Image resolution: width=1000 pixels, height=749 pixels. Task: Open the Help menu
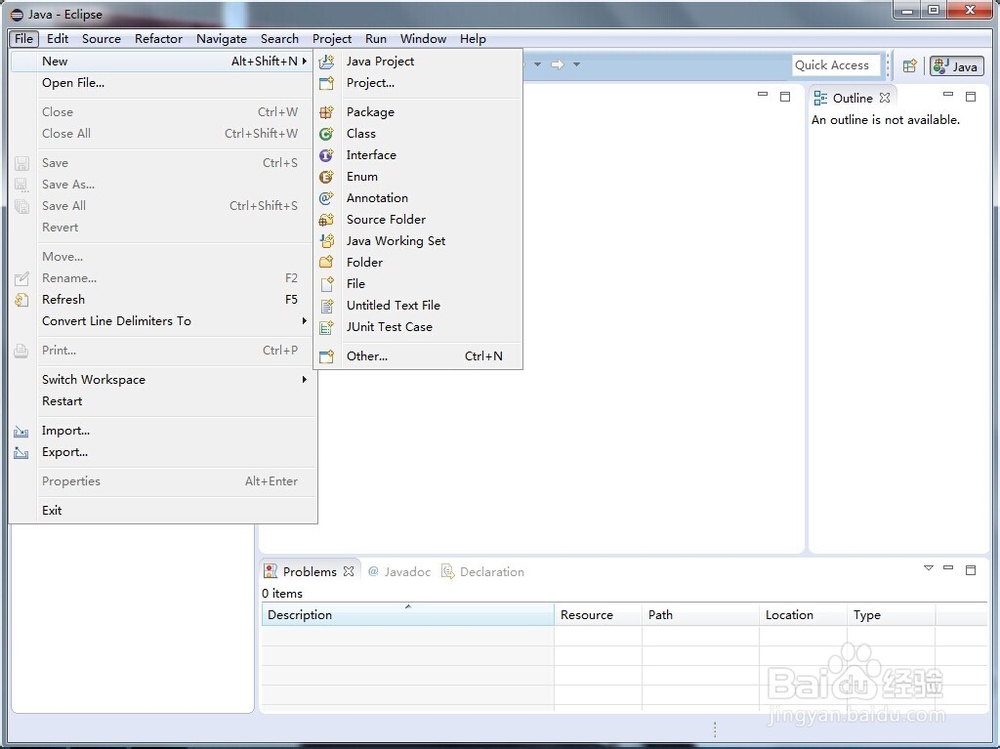pos(473,39)
